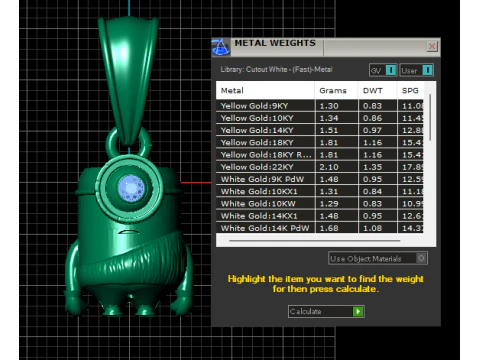Select the Yellow Gold:10KY row

320,118
